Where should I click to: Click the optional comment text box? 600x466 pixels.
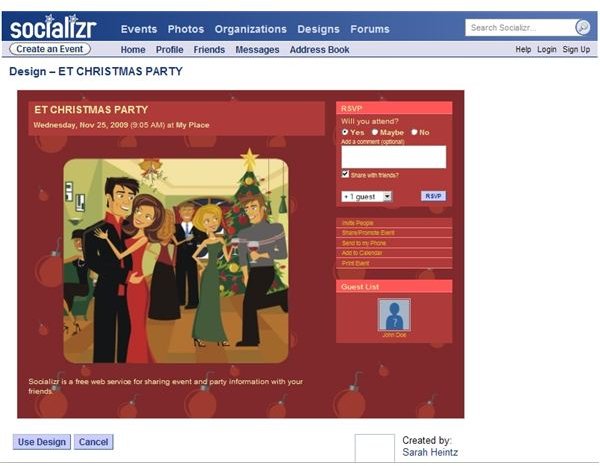tap(393, 157)
